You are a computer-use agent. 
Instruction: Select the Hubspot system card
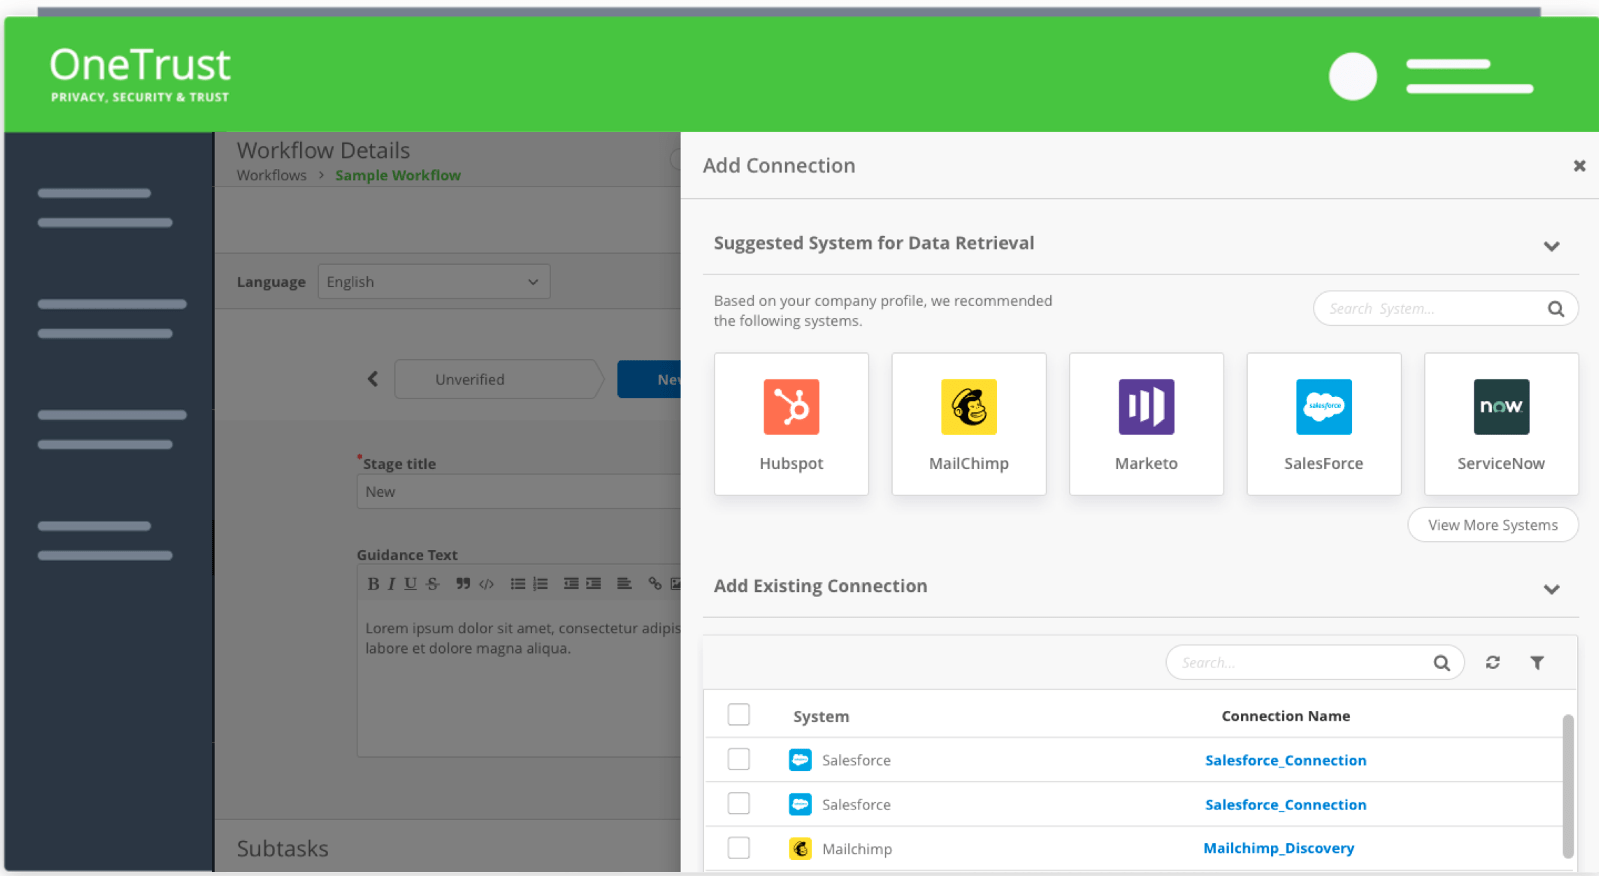(791, 424)
